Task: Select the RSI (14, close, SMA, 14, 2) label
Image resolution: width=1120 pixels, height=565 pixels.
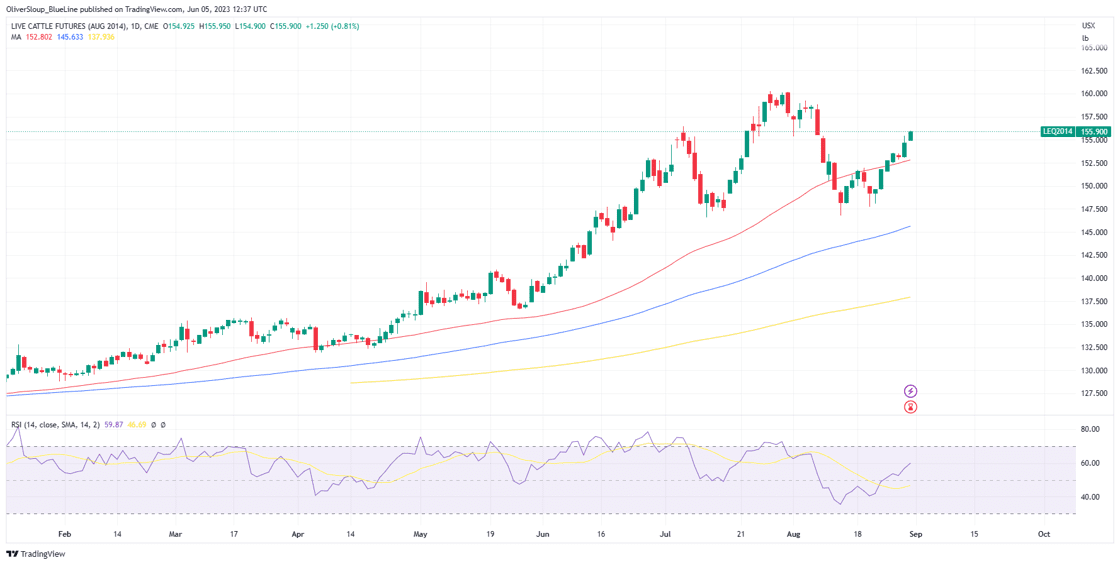Action: tap(55, 425)
